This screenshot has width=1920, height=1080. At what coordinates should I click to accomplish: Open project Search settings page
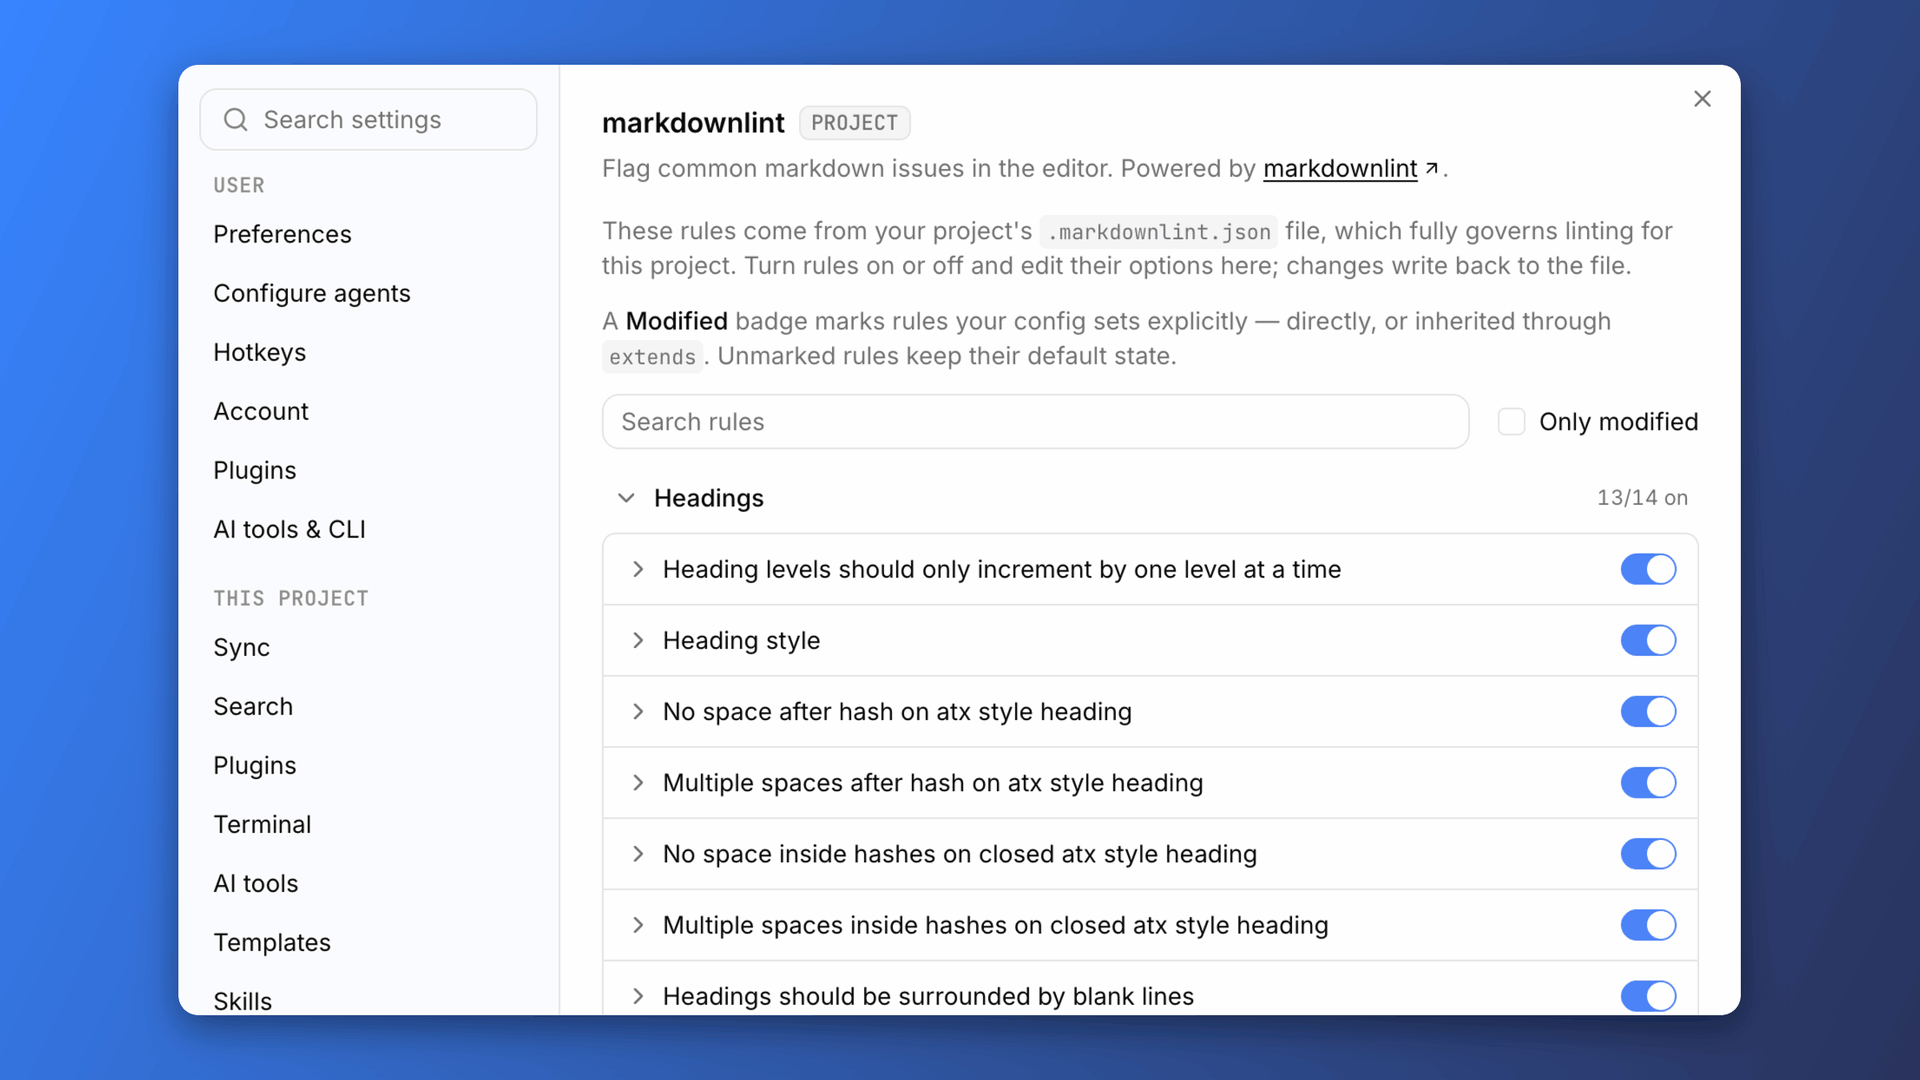coord(253,706)
